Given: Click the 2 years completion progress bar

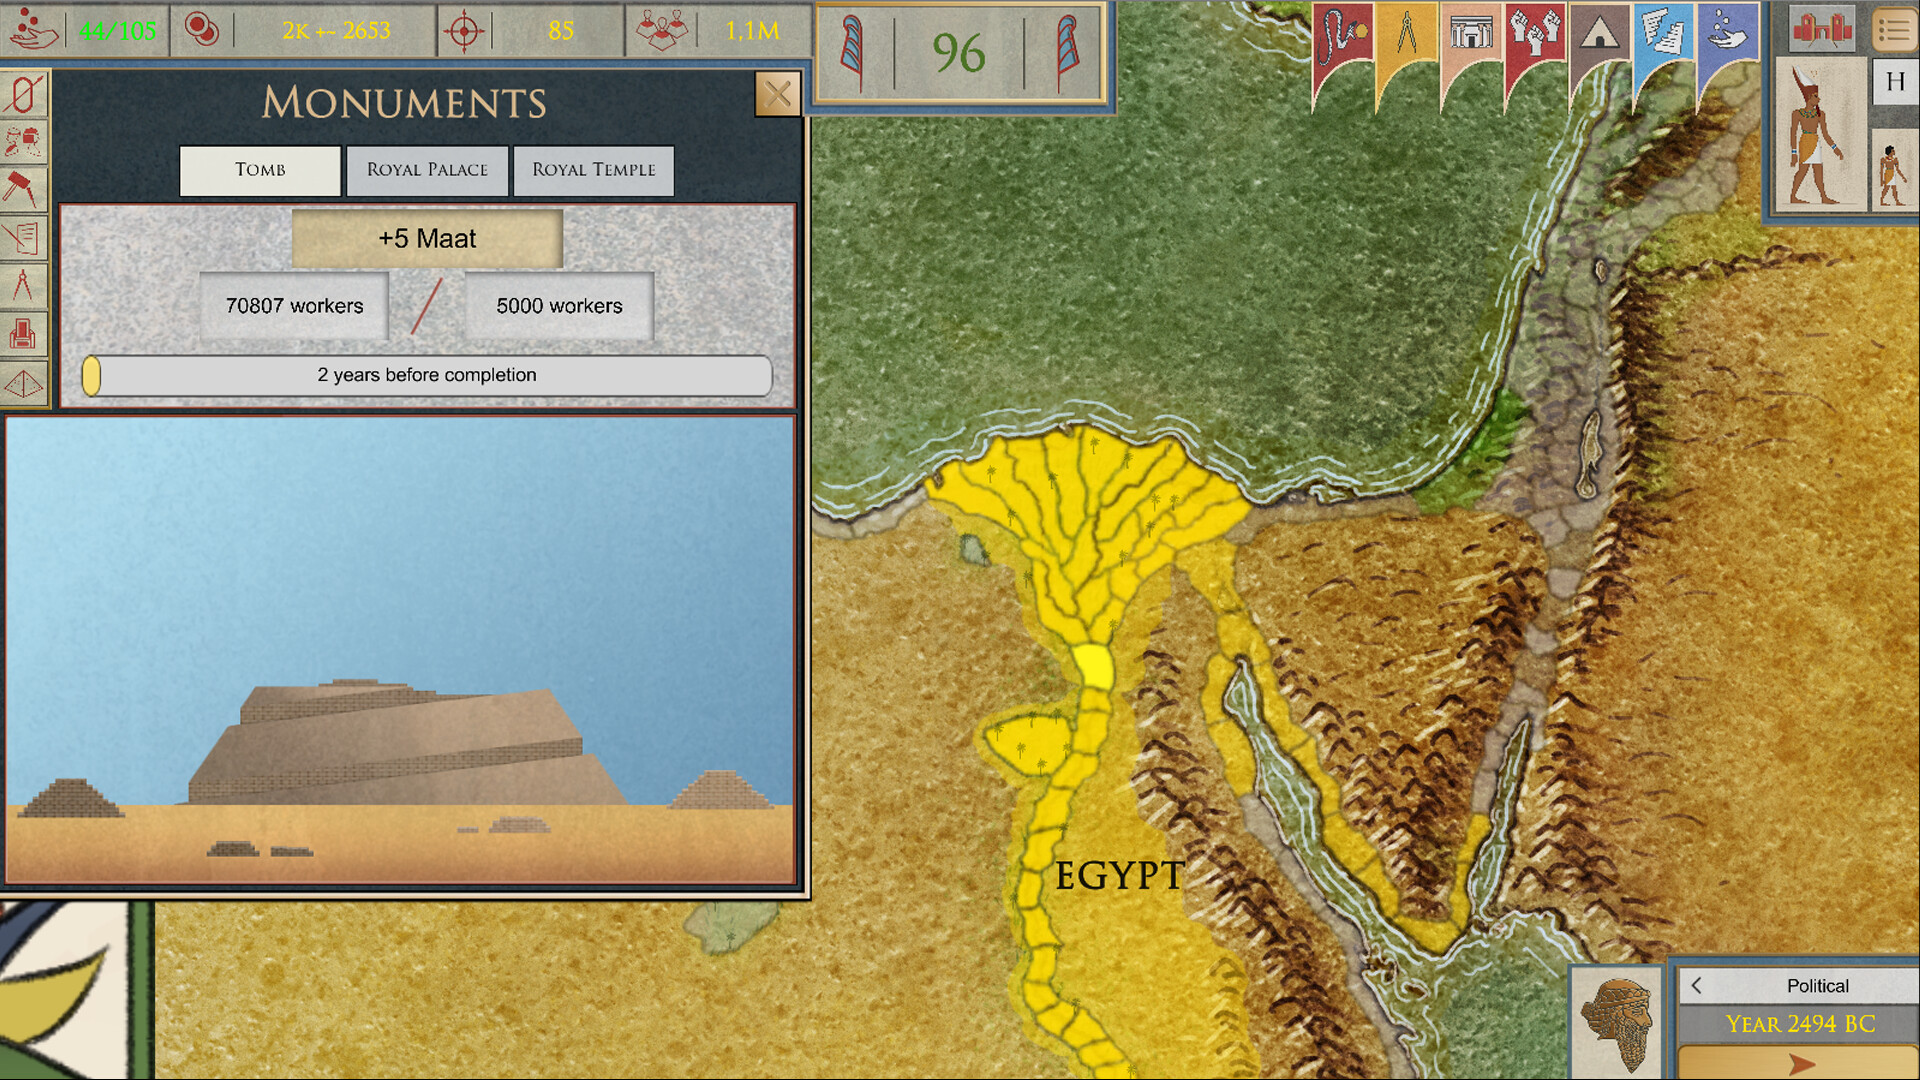Looking at the screenshot, I should point(427,375).
